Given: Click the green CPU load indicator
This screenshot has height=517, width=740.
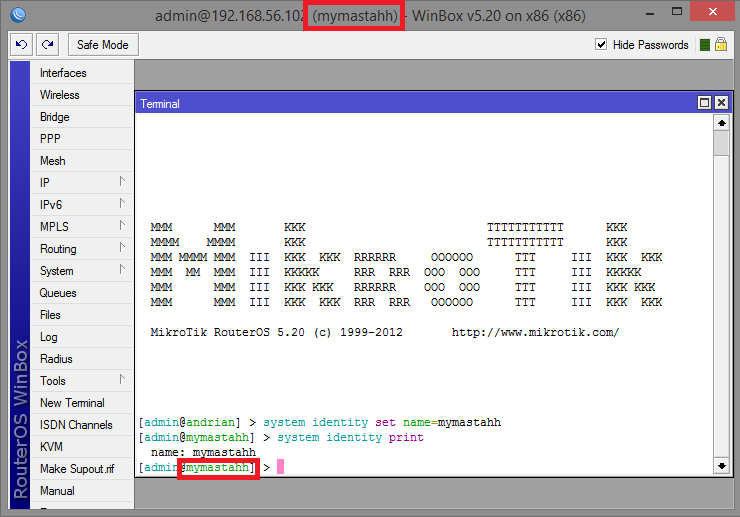Looking at the screenshot, I should tap(705, 45).
